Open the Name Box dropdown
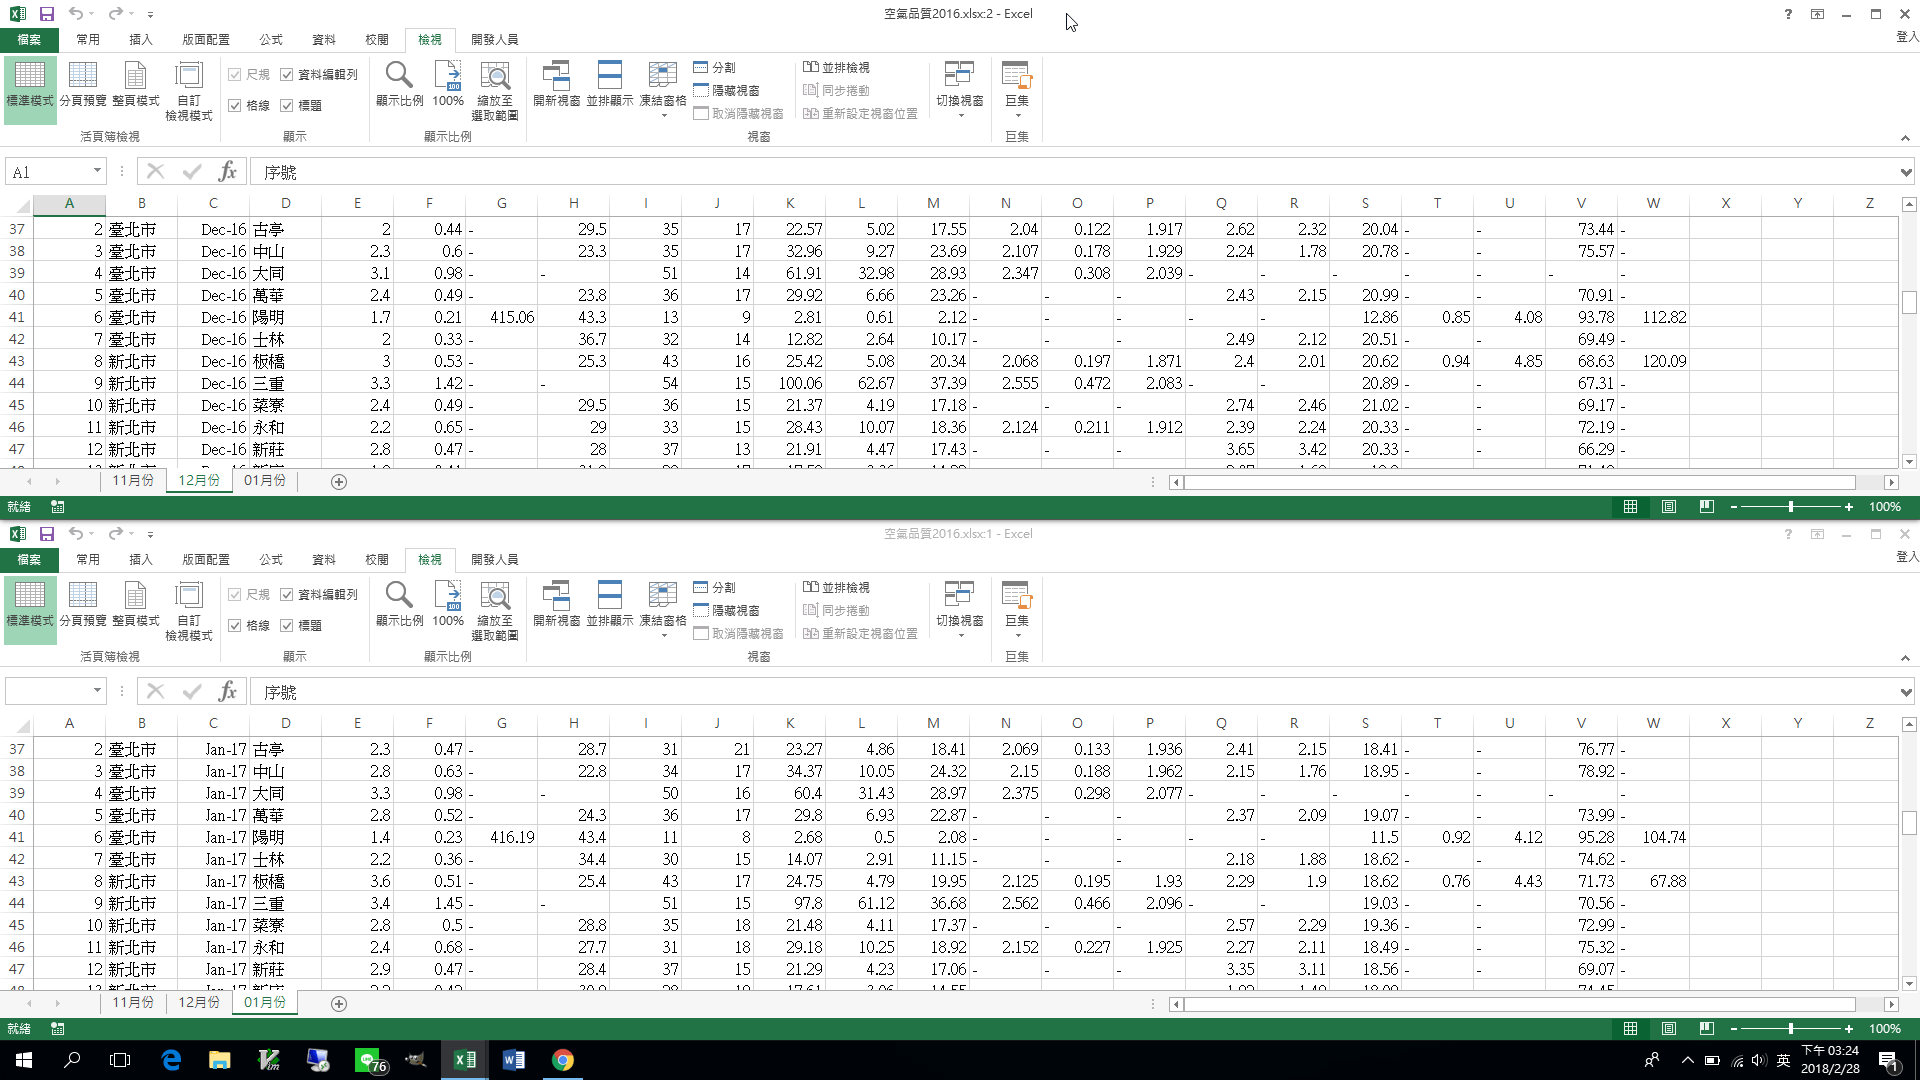 point(95,171)
